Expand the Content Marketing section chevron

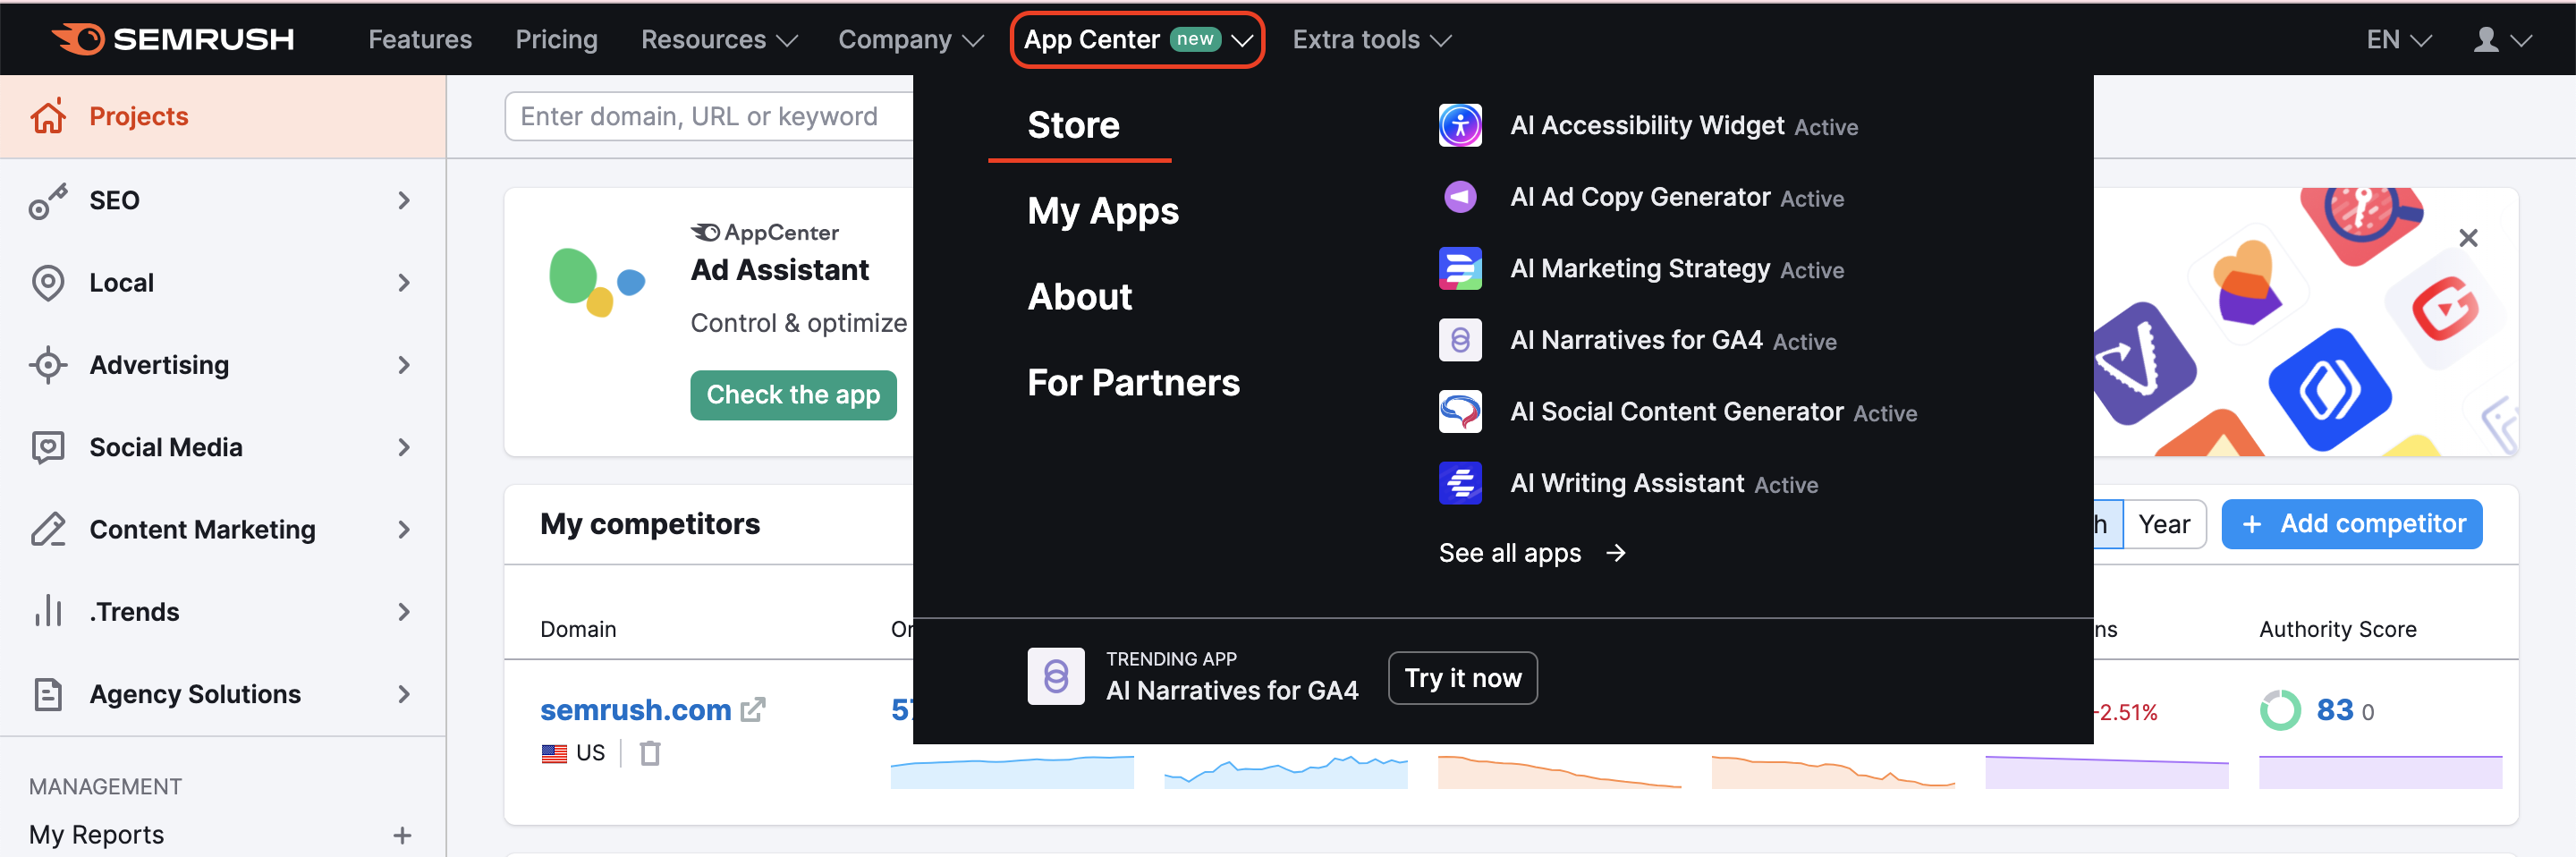[x=404, y=529]
